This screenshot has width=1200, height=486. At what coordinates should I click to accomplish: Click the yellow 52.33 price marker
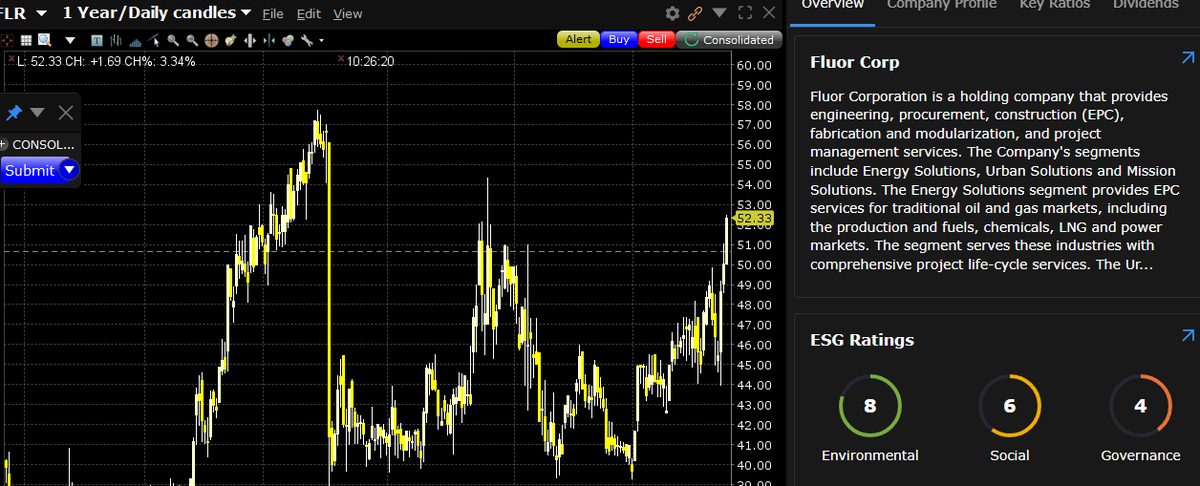(753, 217)
